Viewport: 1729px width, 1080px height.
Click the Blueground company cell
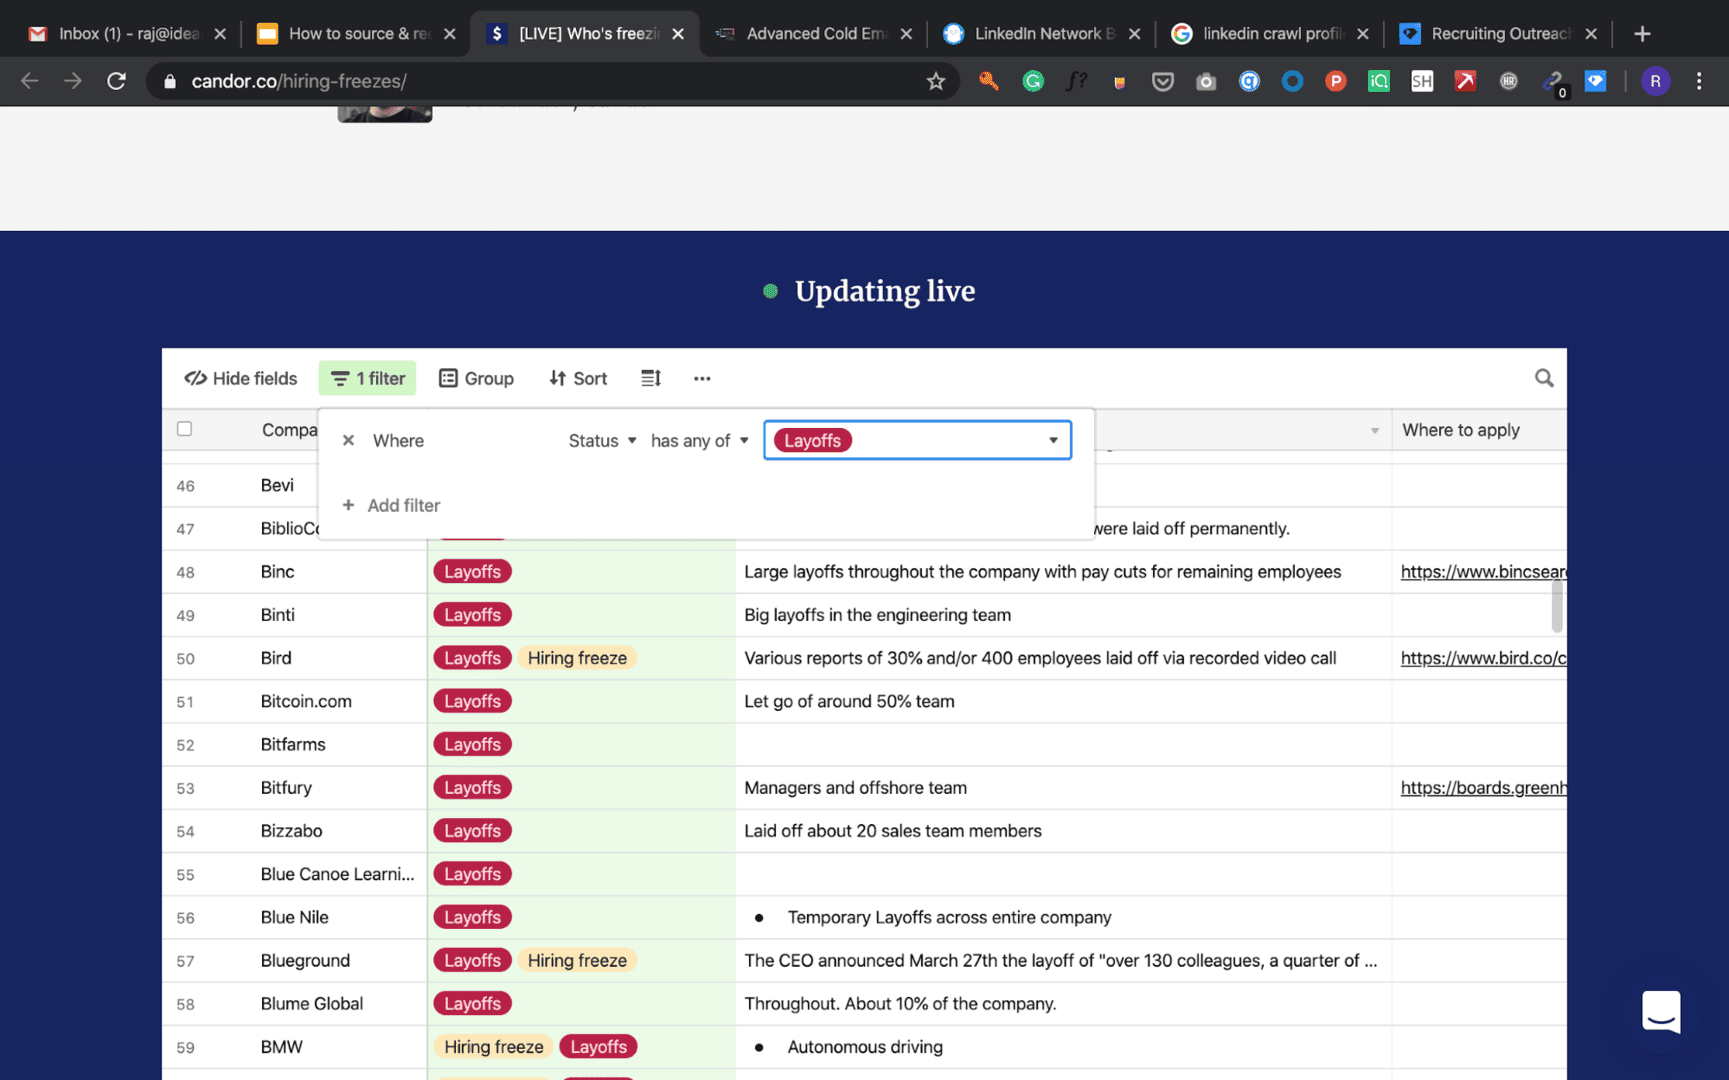click(x=305, y=961)
